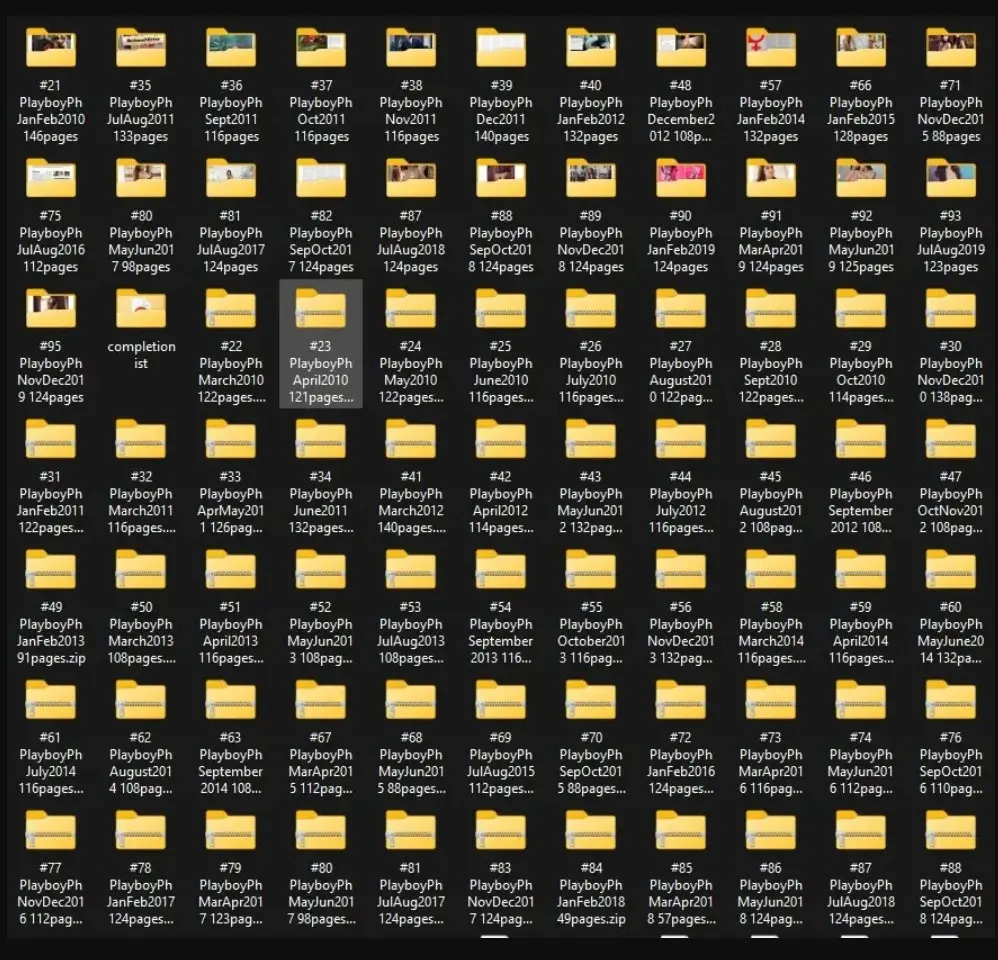The height and width of the screenshot is (960, 998).
Task: Pick the #91 PlayboyPh MarApr2019 folder
Action: coord(771,178)
